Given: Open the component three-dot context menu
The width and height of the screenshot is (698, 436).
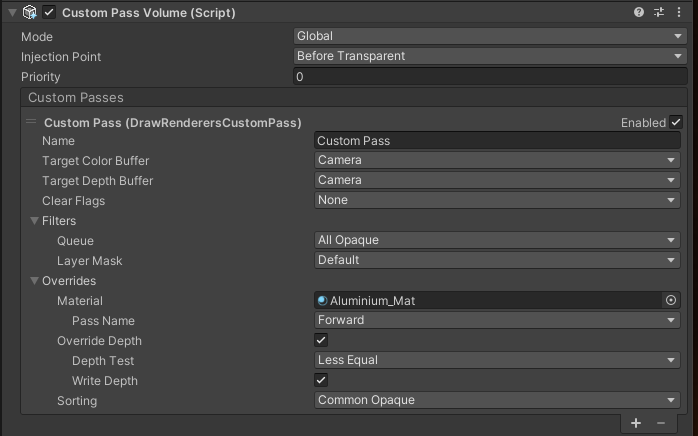Looking at the screenshot, I should coord(680,13).
